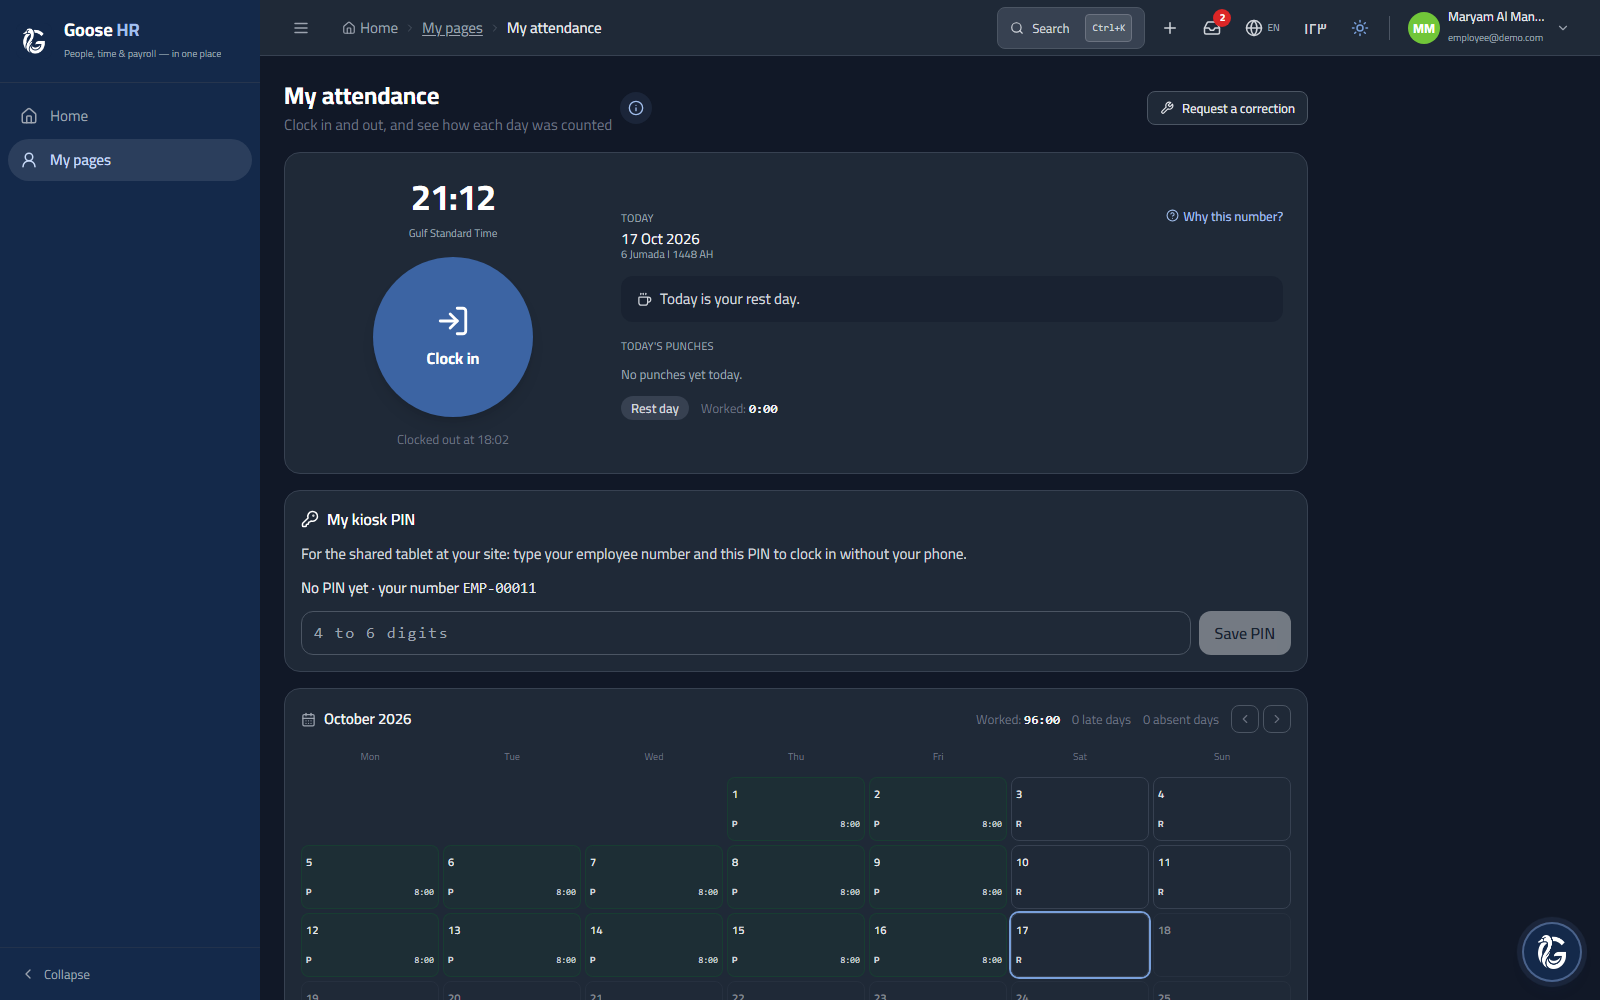The width and height of the screenshot is (1600, 1000).
Task: Open the inbox notifications icon
Action: [x=1212, y=28]
